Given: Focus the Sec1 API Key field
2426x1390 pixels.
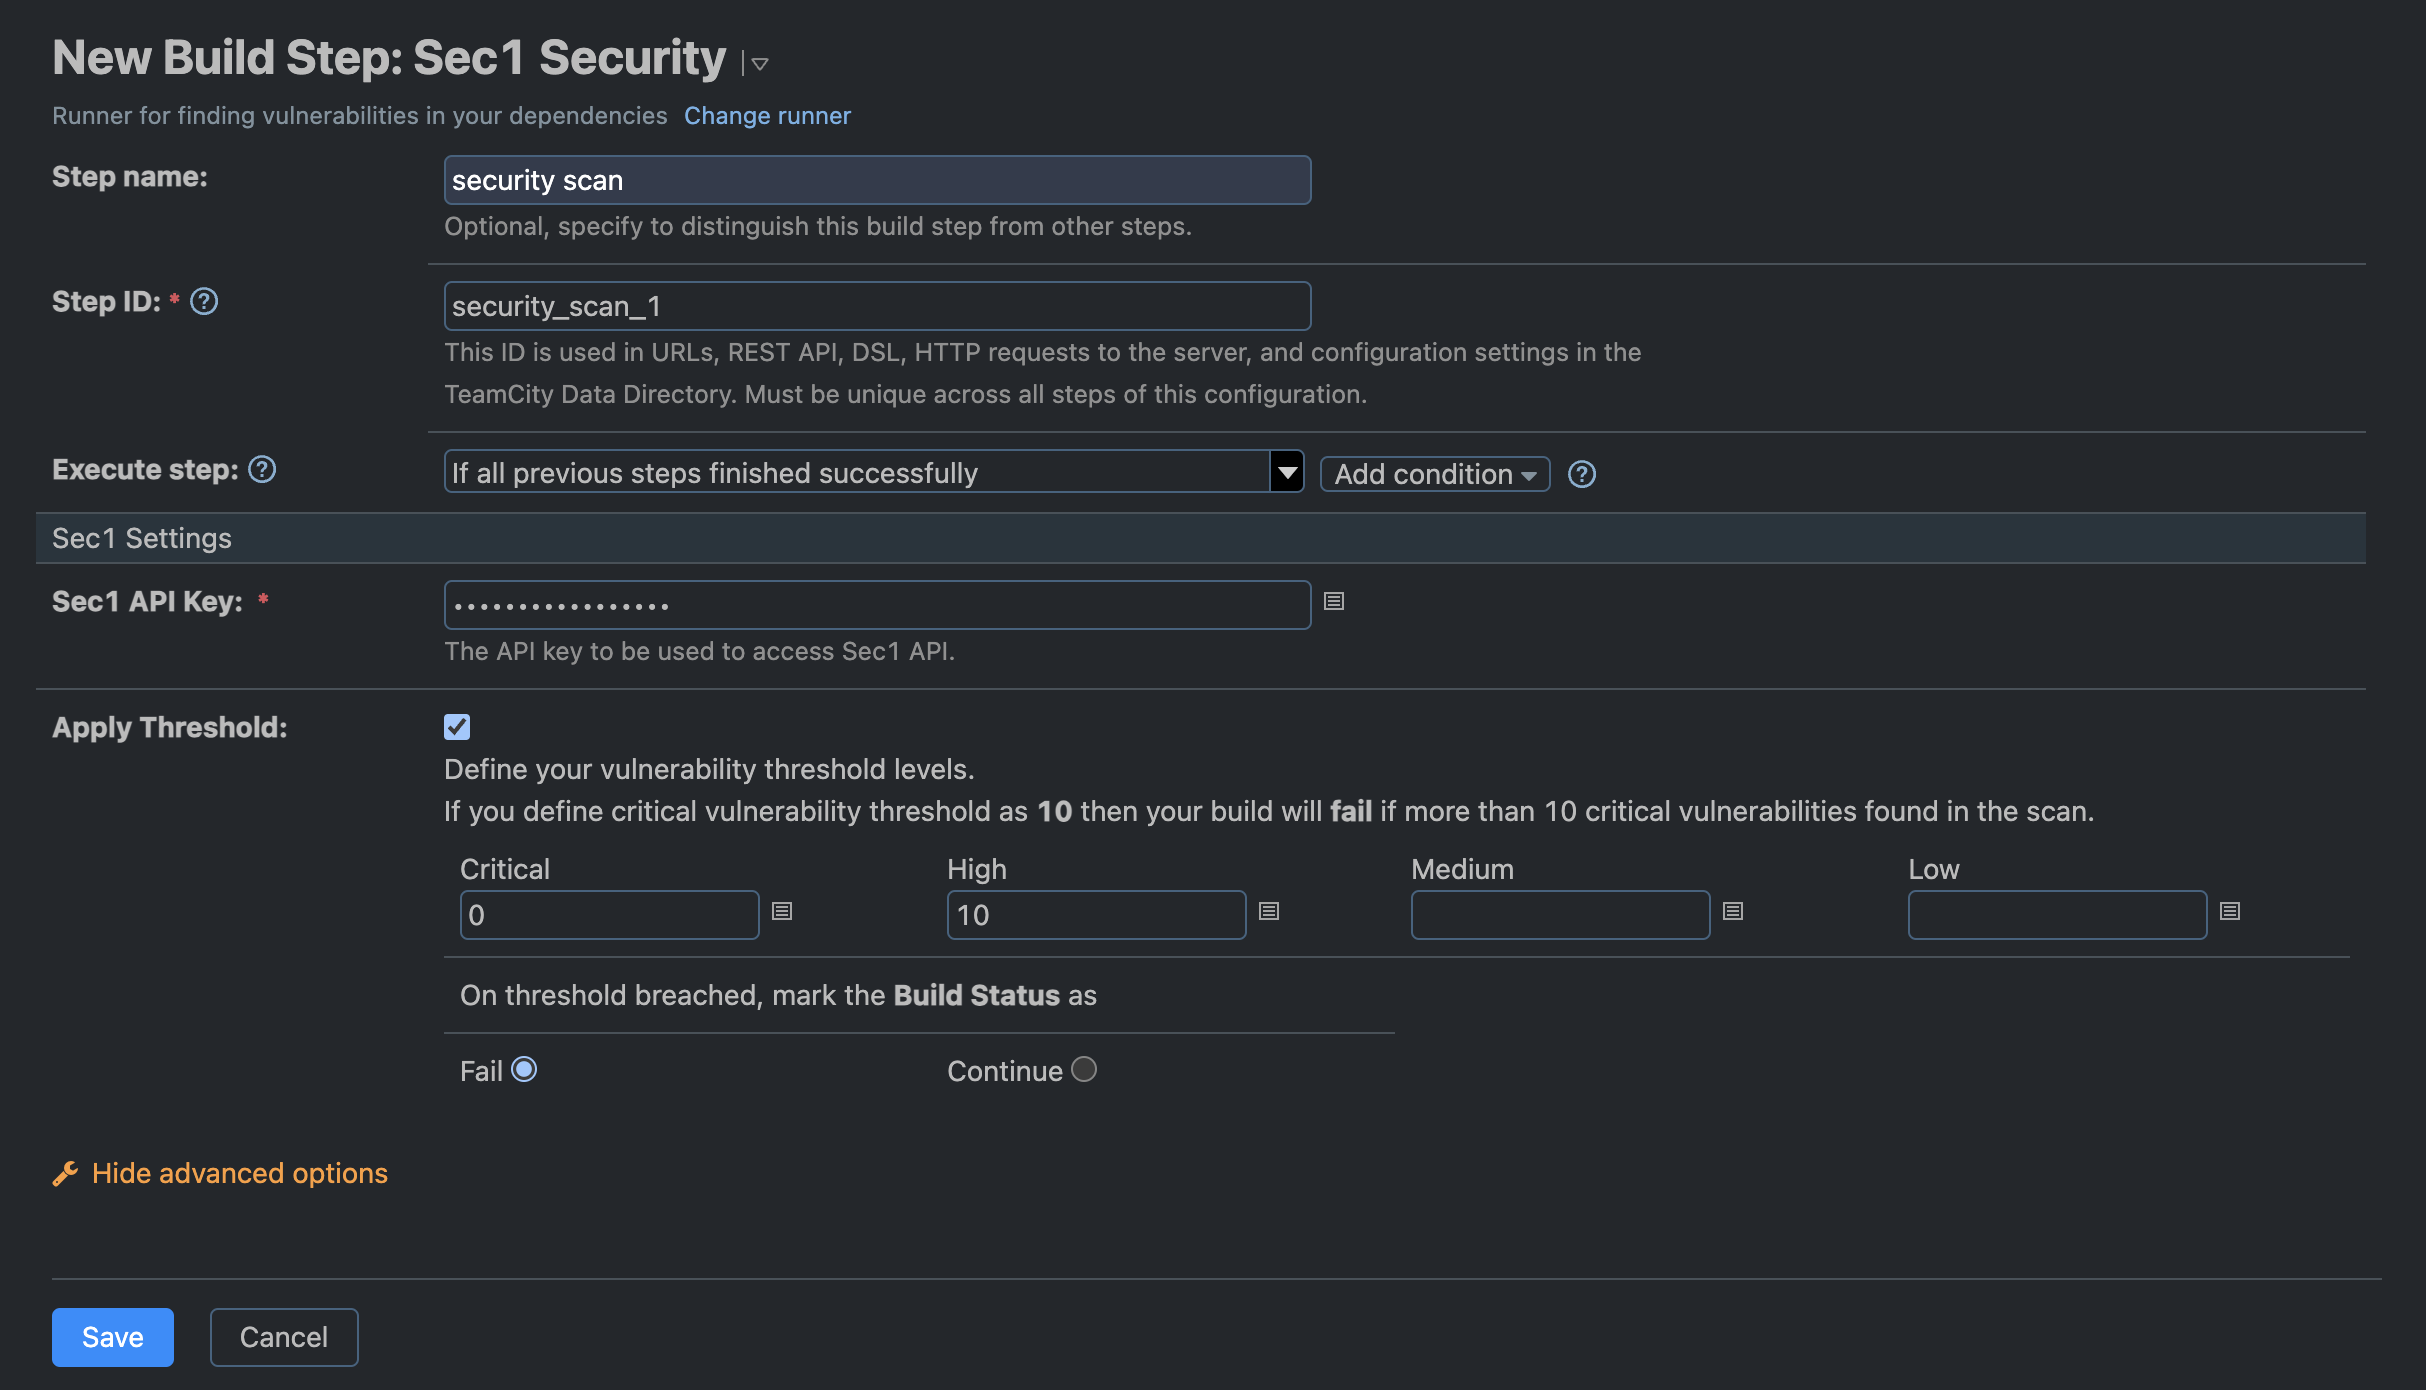Looking at the screenshot, I should point(877,605).
